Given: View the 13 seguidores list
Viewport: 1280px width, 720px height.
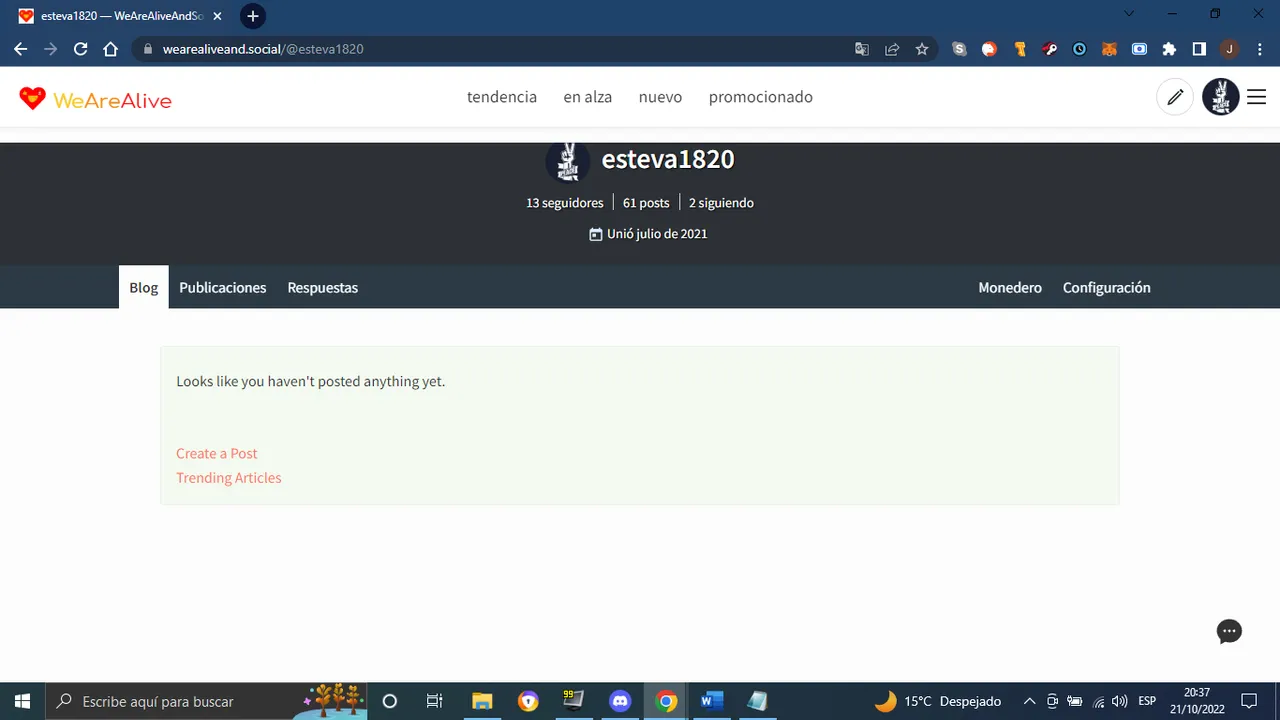Looking at the screenshot, I should [565, 203].
